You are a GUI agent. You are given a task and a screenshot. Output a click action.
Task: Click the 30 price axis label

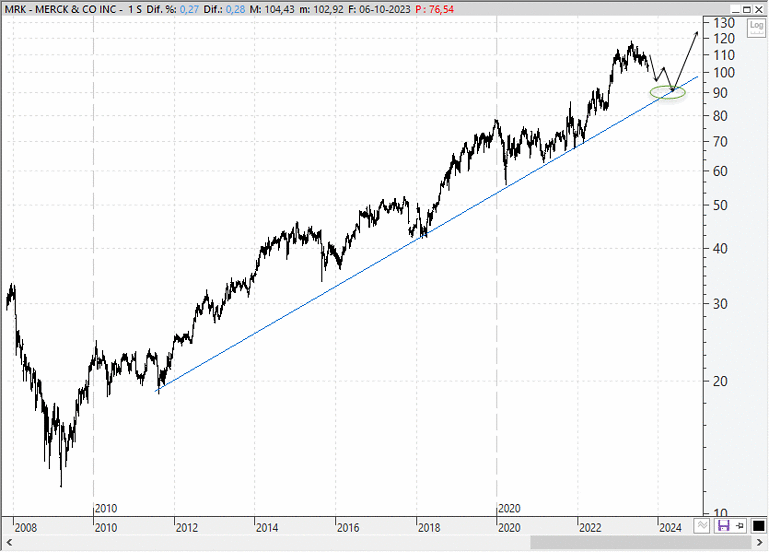pos(720,304)
